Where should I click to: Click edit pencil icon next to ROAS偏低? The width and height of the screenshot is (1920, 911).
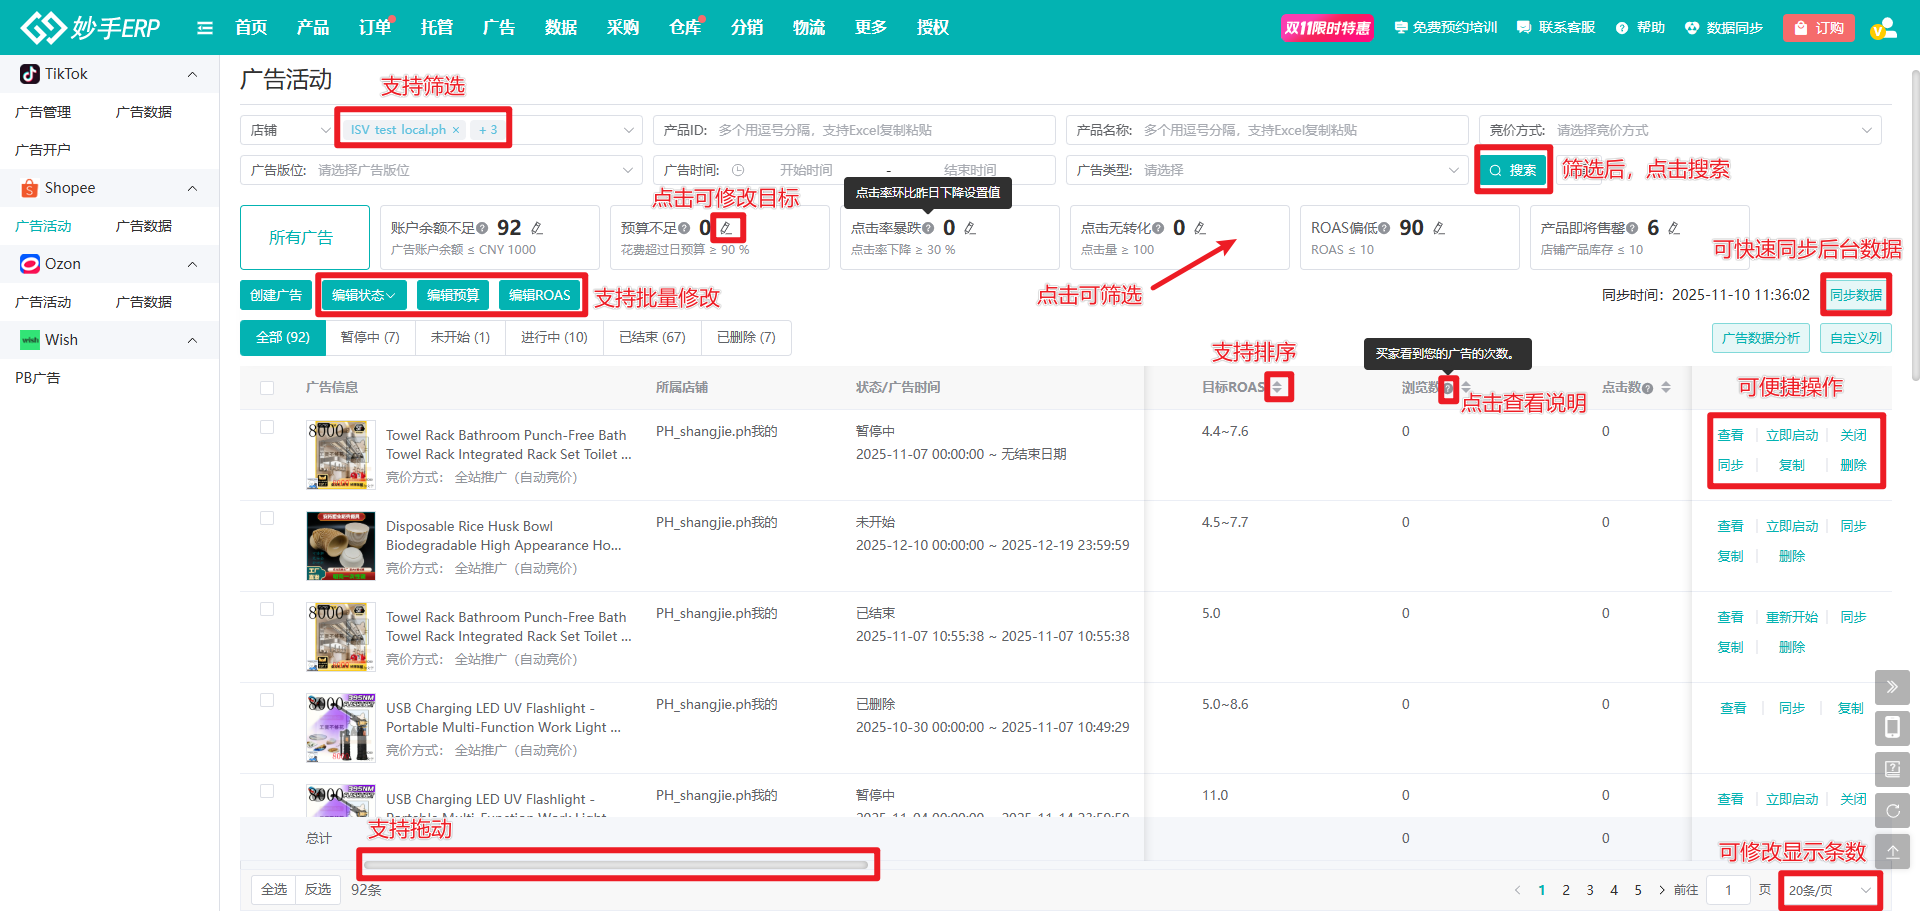[x=1439, y=228]
